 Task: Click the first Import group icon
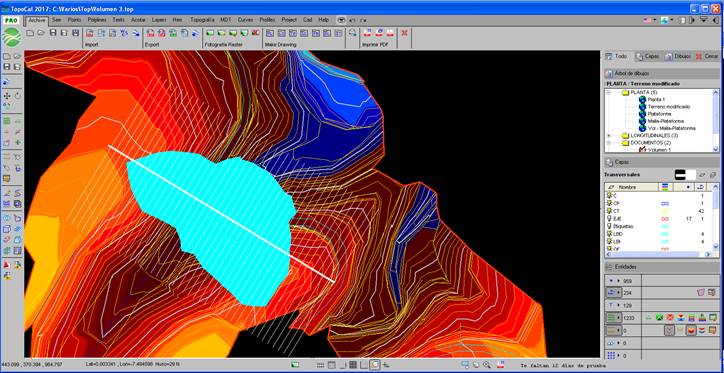(90, 33)
